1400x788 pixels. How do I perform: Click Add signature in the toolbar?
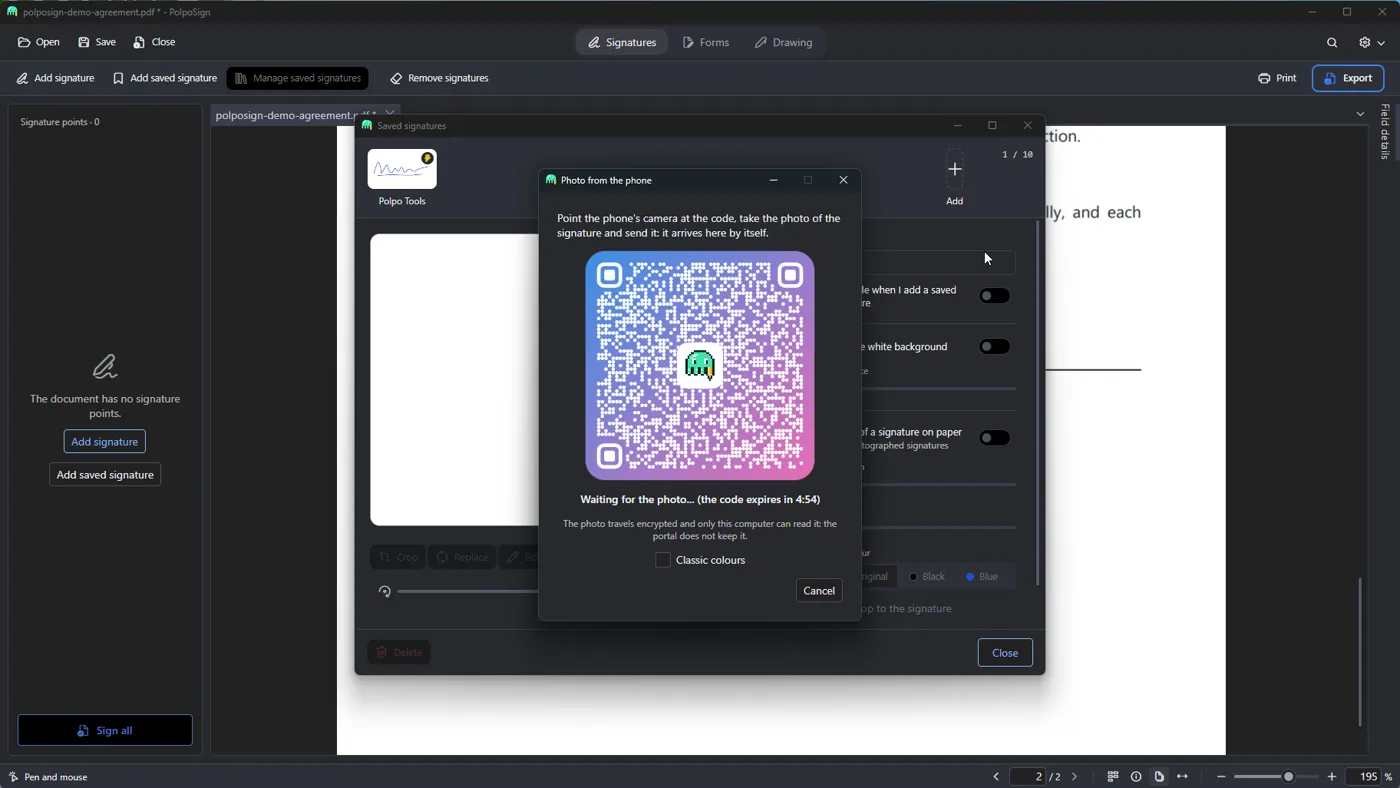(x=56, y=78)
